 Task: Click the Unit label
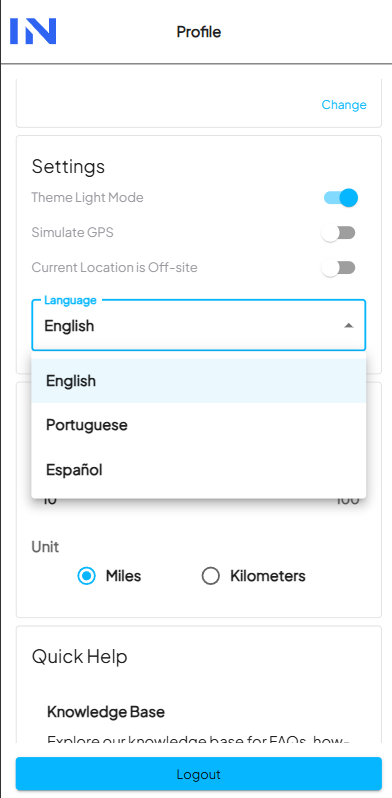coord(45,547)
